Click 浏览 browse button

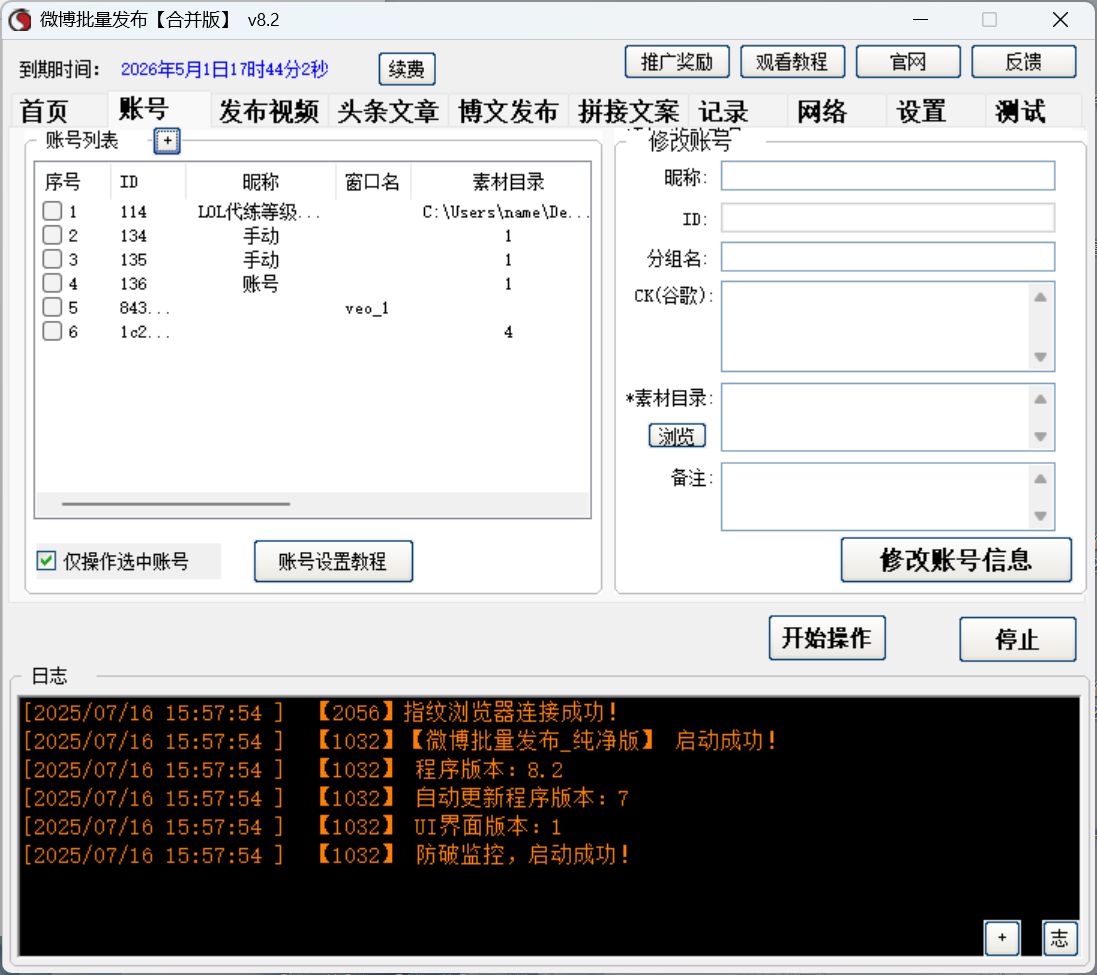coord(677,436)
